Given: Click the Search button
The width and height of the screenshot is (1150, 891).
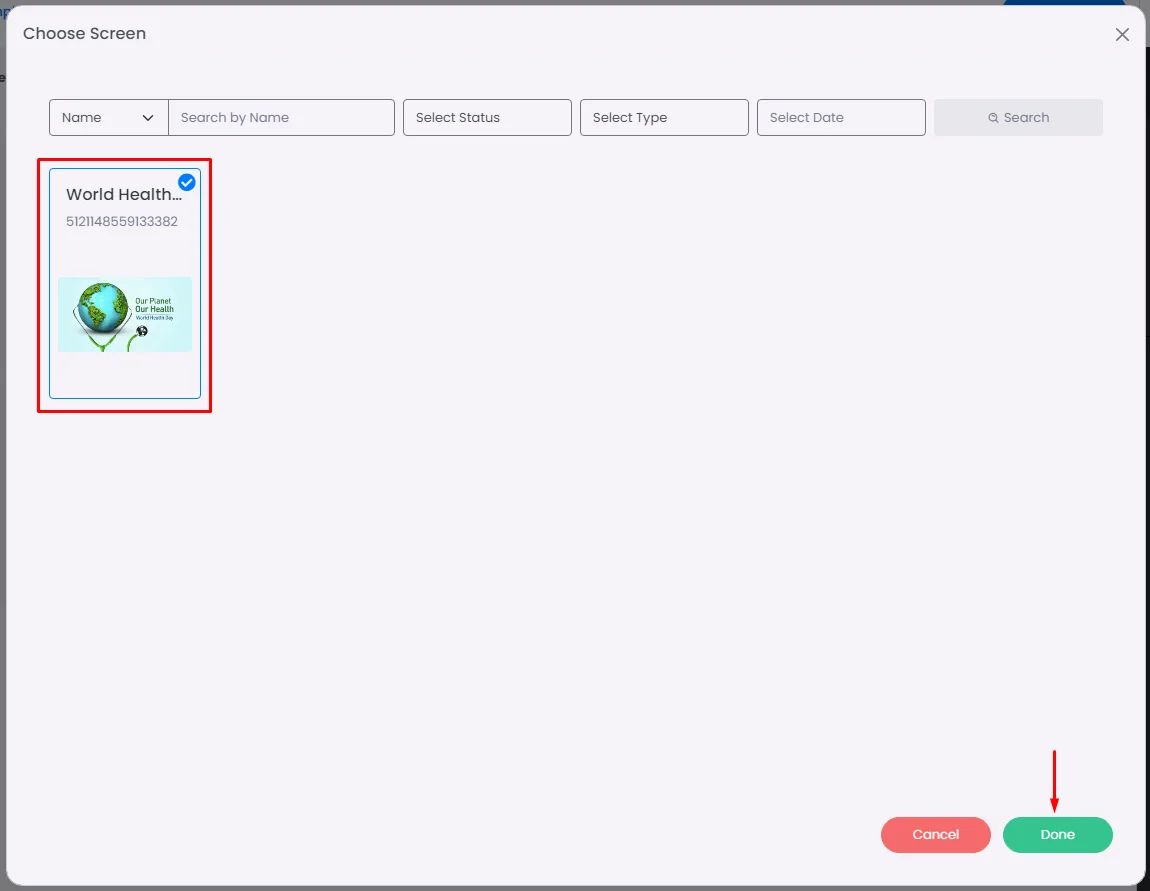Looking at the screenshot, I should point(1018,117).
